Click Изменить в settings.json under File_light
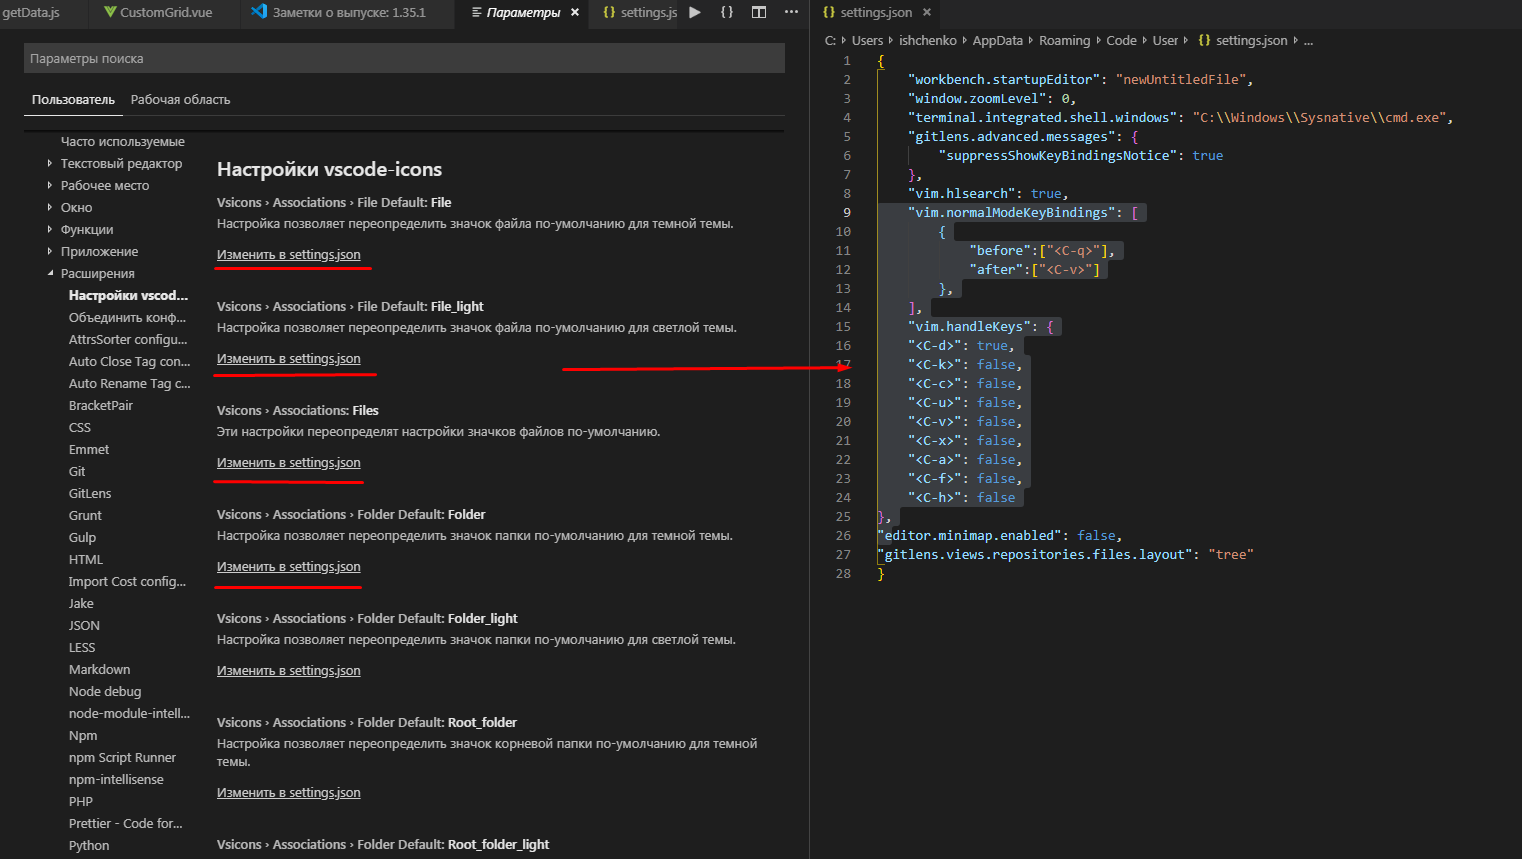This screenshot has height=859, width=1522. pos(288,358)
